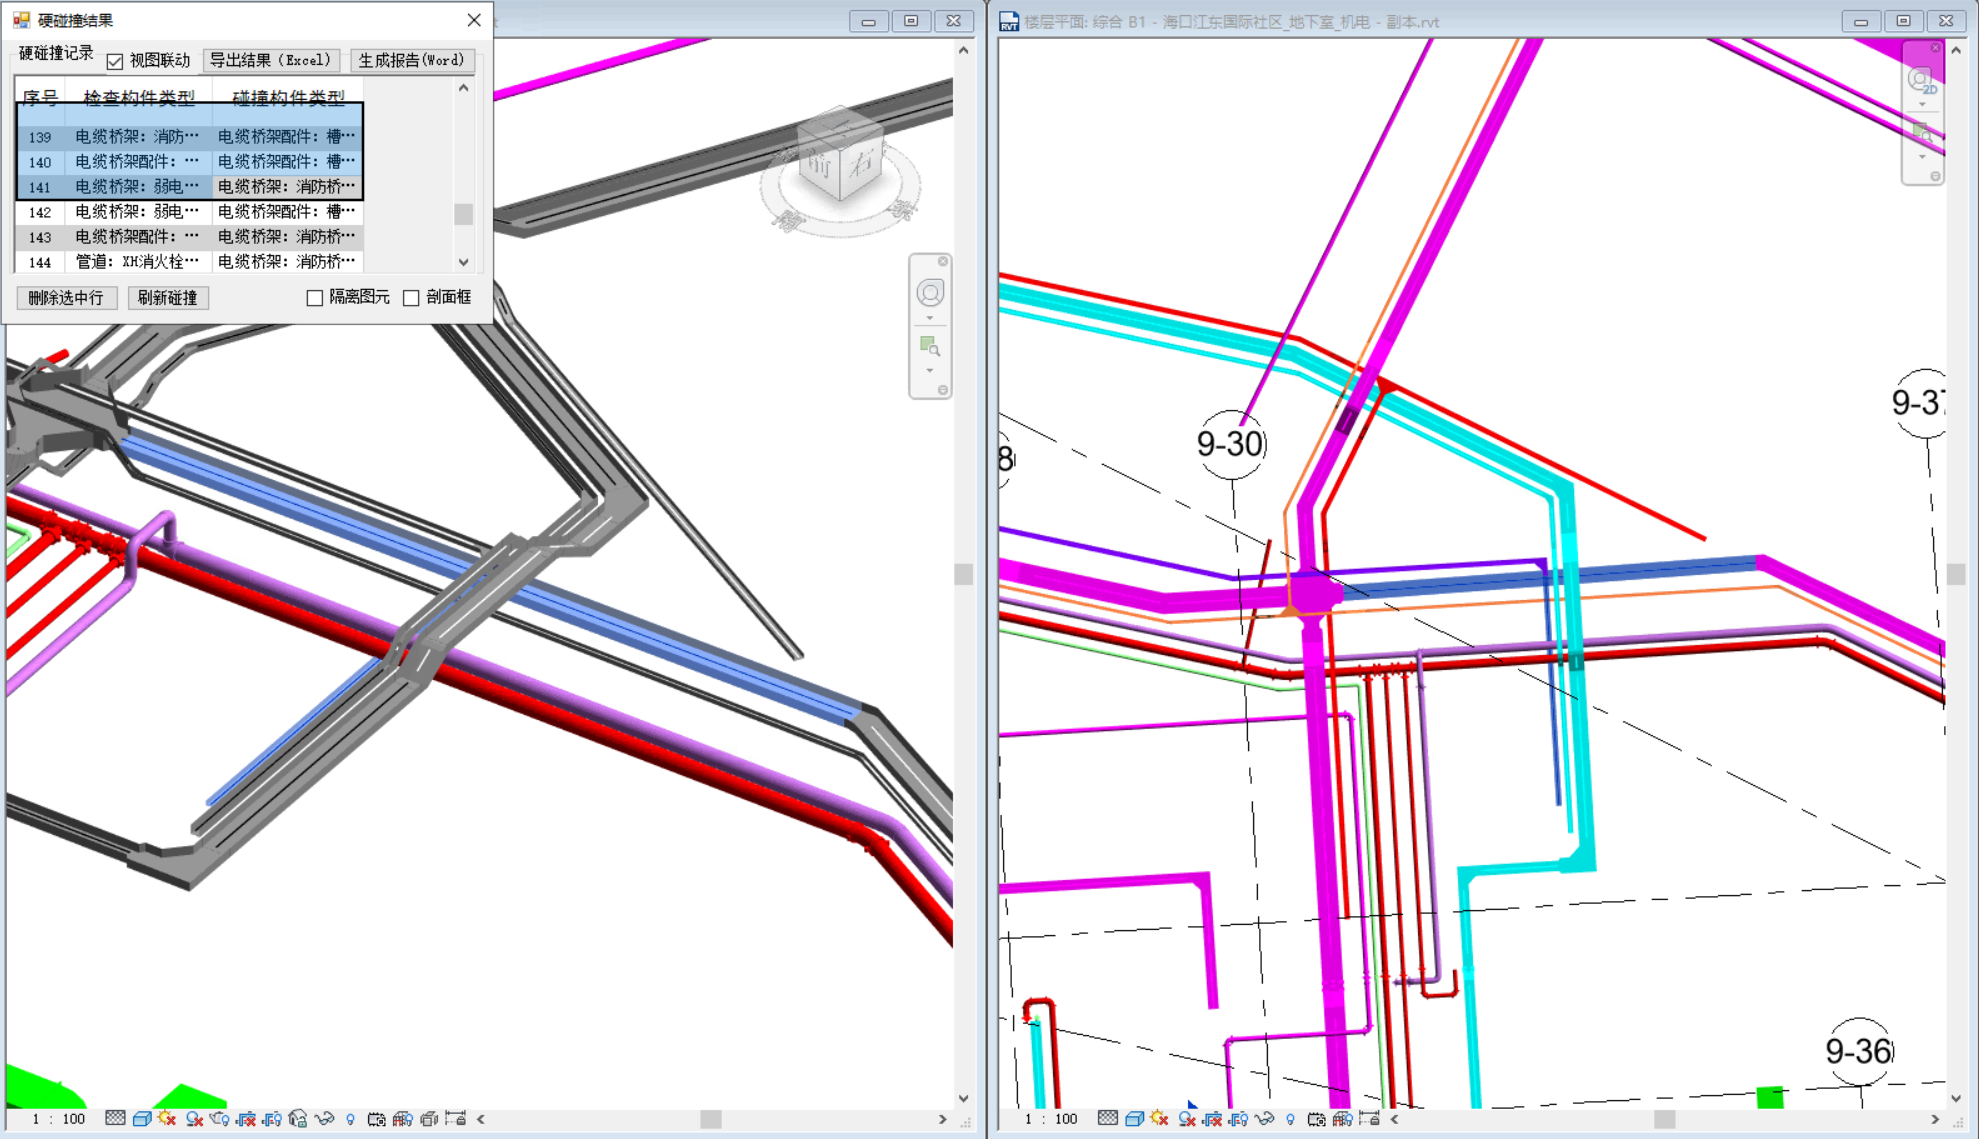
Task: Enable 隔离图元 checkbox
Action: click(315, 298)
